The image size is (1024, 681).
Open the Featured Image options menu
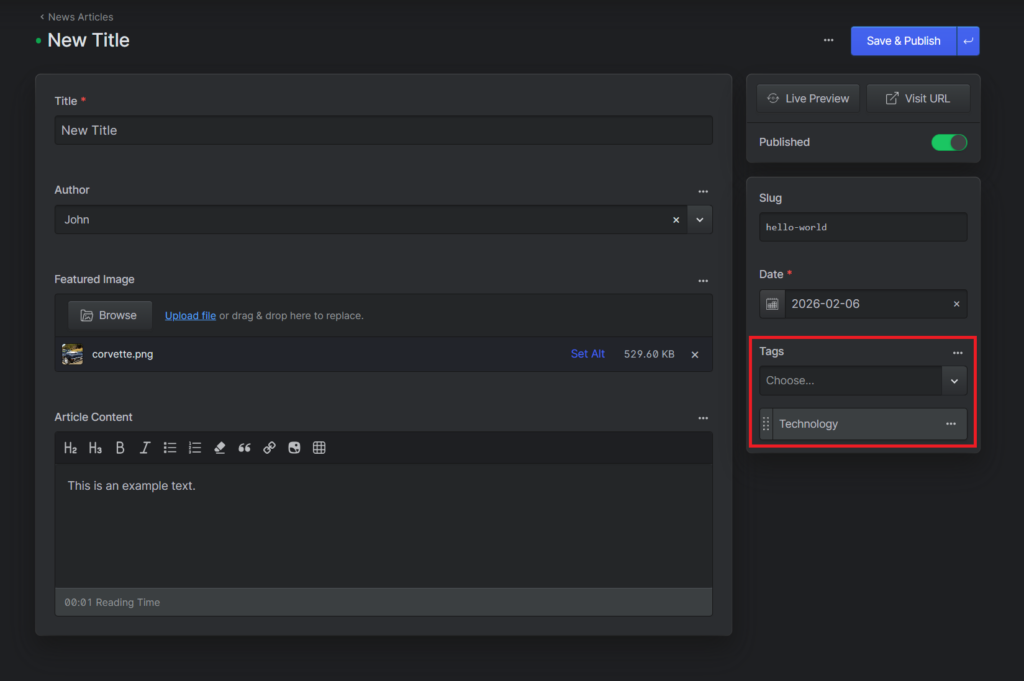pyautogui.click(x=703, y=281)
